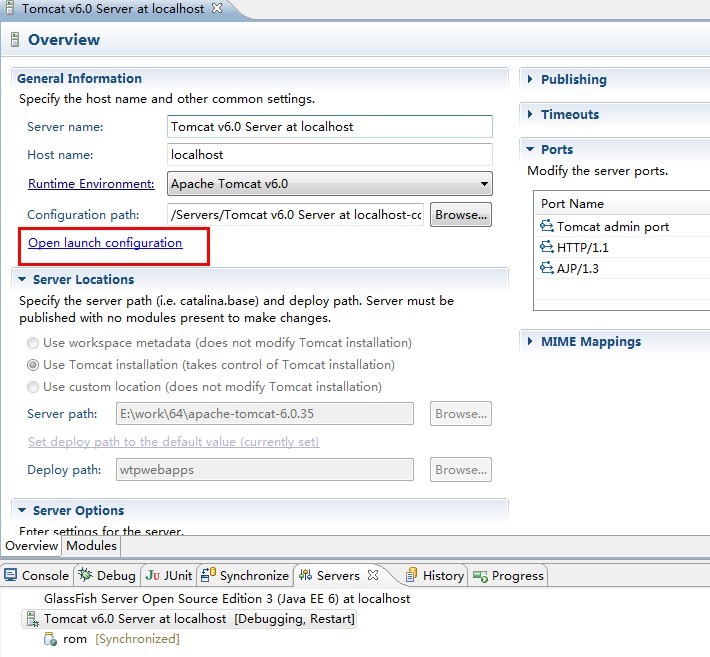710x657 pixels.
Task: Click Browse next to Server path
Action: coord(461,413)
